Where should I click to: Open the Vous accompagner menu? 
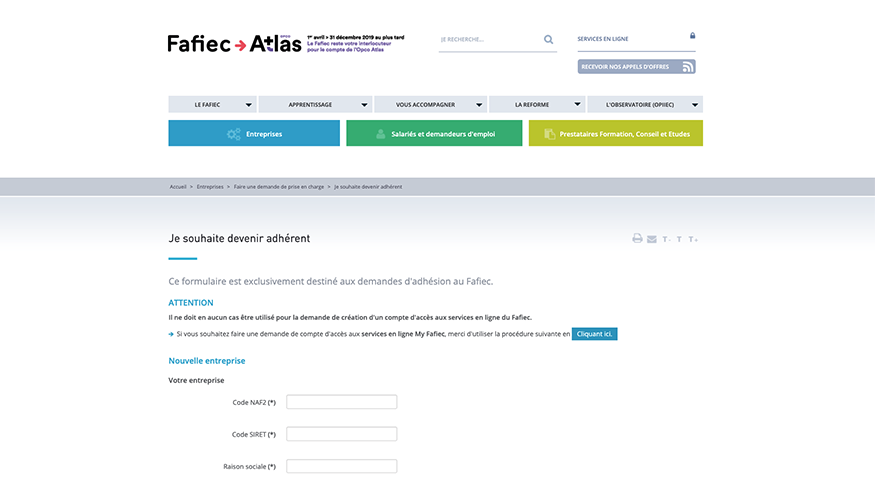pyautogui.click(x=430, y=104)
